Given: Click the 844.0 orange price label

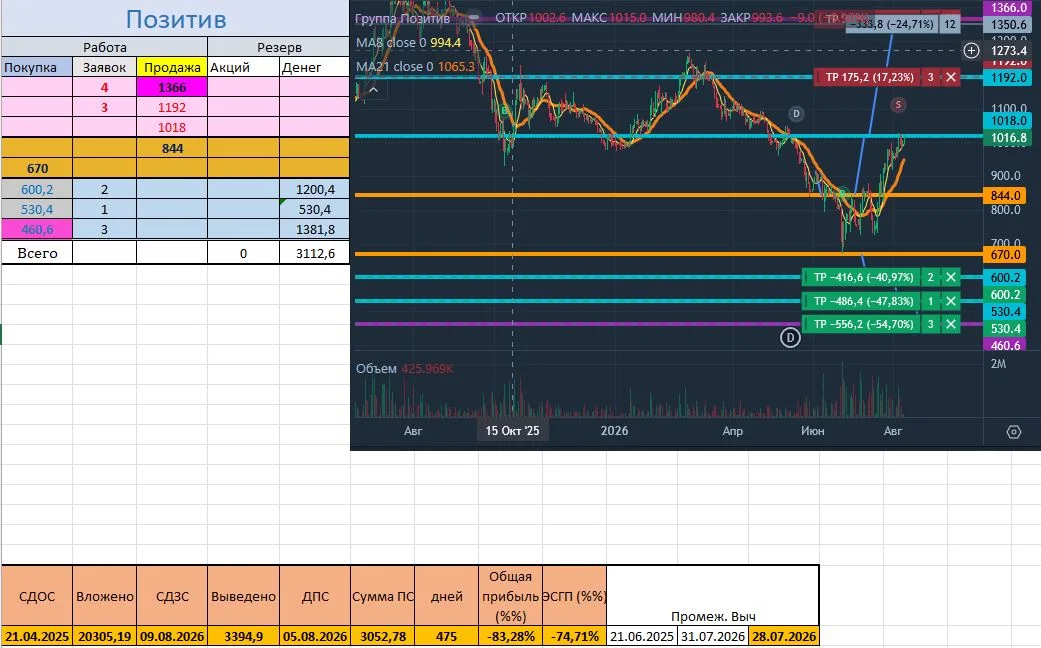Looking at the screenshot, I should pos(1005,196).
